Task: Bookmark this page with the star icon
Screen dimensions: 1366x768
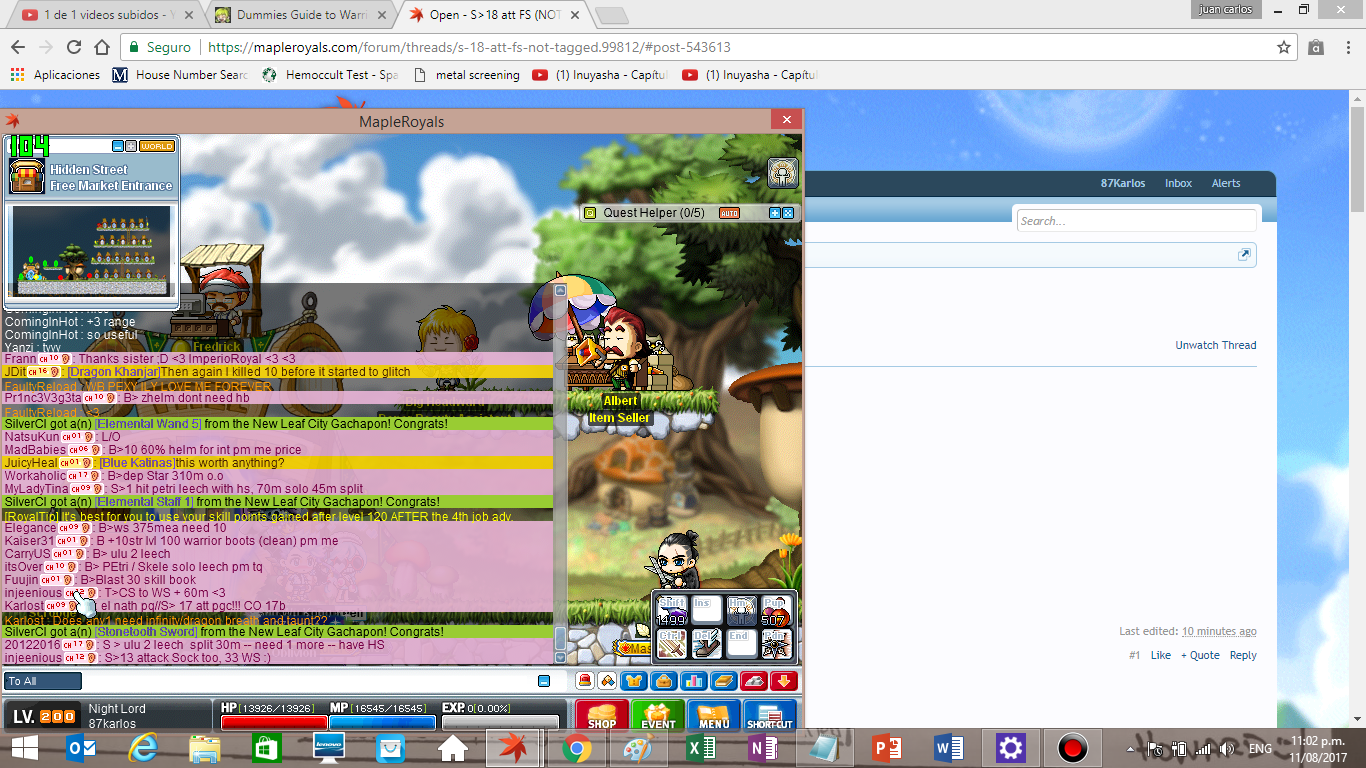Action: tap(1284, 47)
